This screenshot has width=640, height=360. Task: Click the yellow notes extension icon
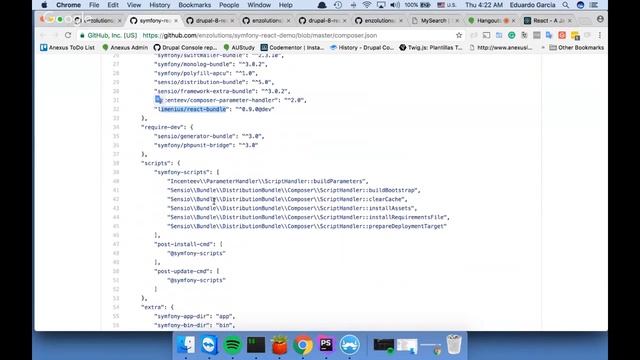575,36
